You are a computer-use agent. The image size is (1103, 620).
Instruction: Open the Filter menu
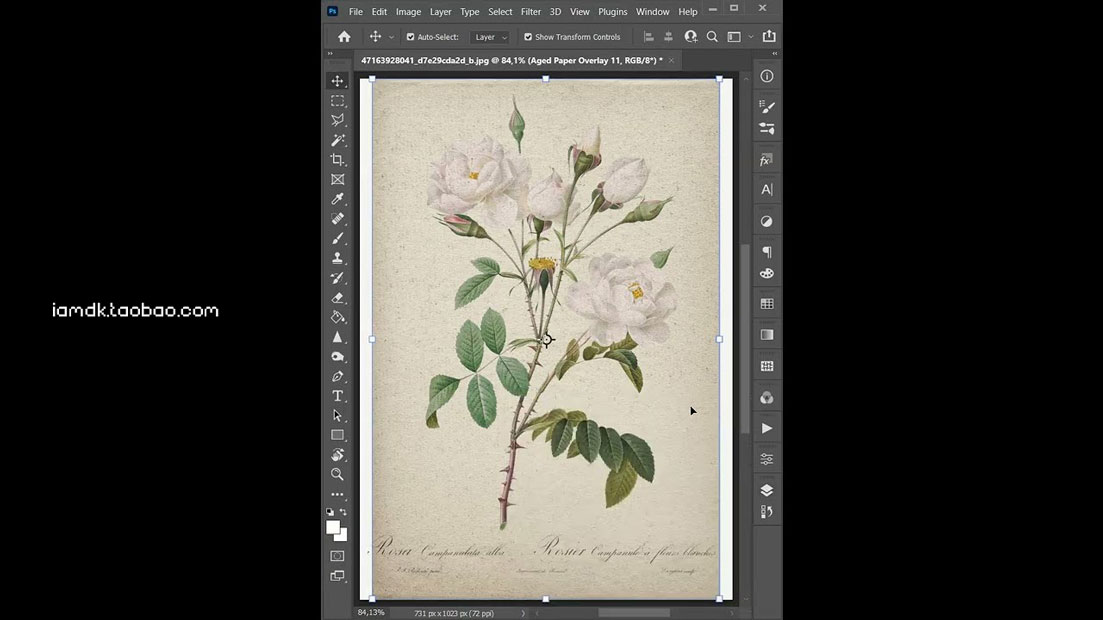[530, 11]
